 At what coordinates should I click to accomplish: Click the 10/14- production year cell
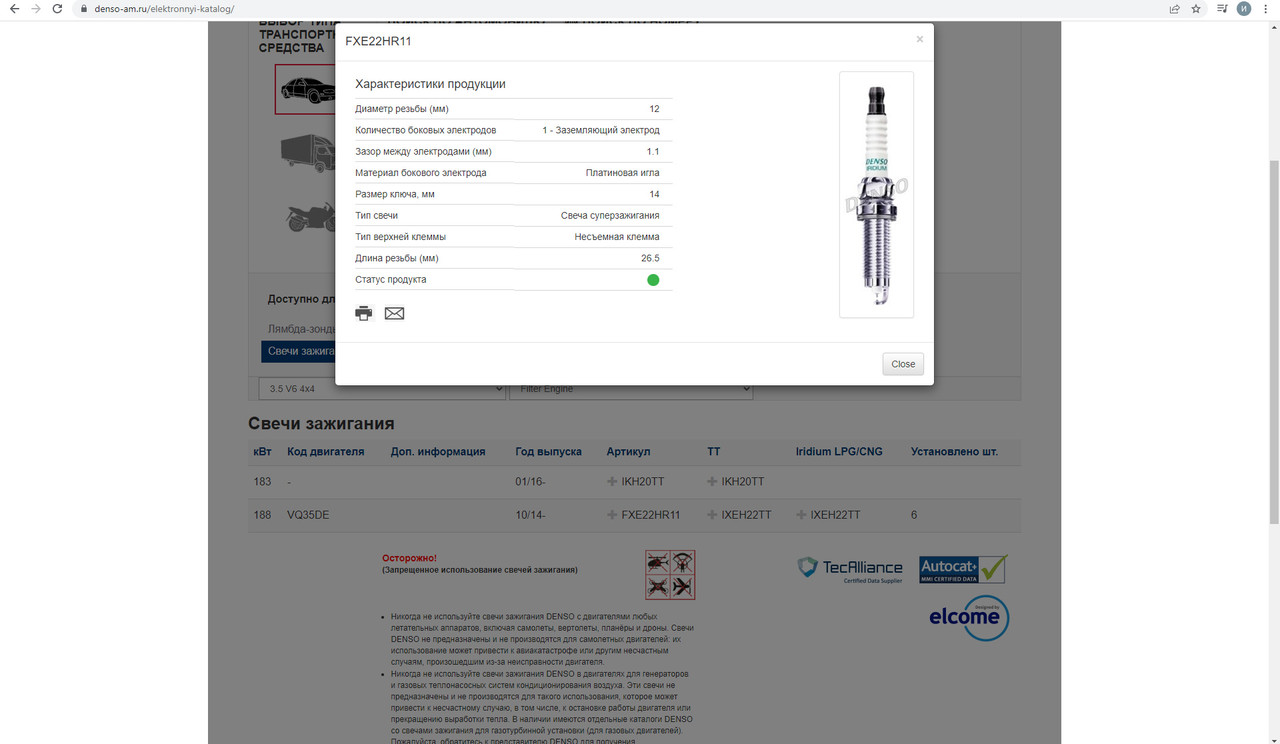[x=531, y=515]
